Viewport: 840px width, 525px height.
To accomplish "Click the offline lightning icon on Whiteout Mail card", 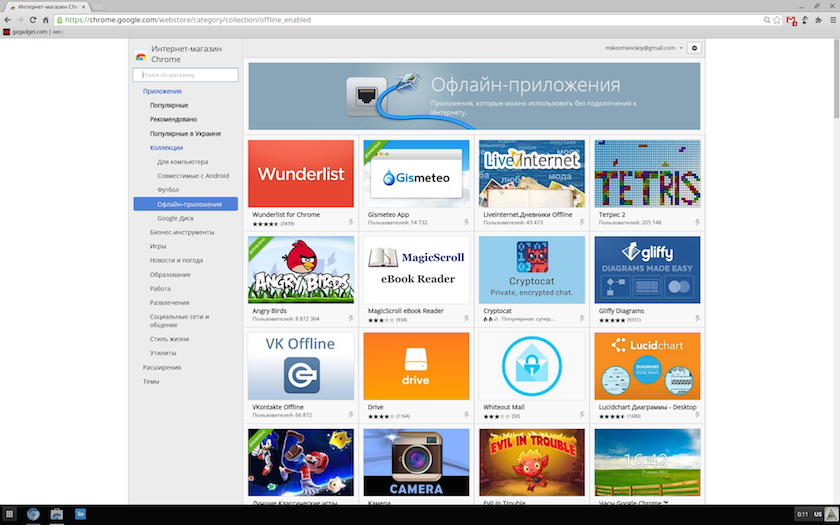I will coord(582,415).
